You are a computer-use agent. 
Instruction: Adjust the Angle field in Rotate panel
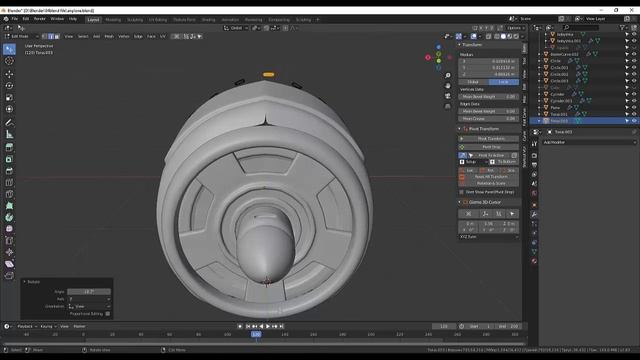click(x=89, y=292)
